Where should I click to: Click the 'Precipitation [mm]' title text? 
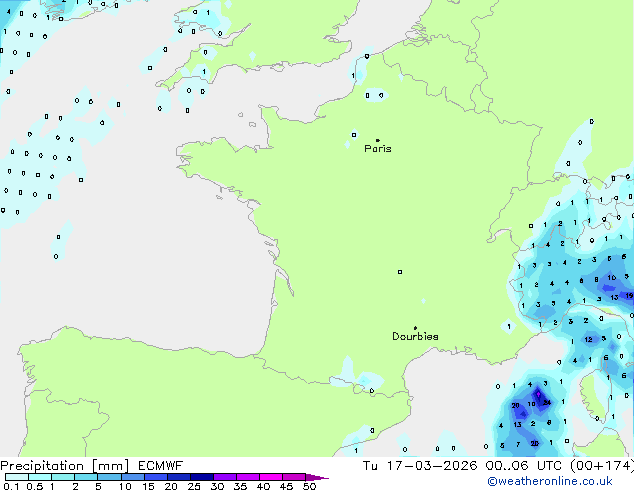tap(65, 466)
